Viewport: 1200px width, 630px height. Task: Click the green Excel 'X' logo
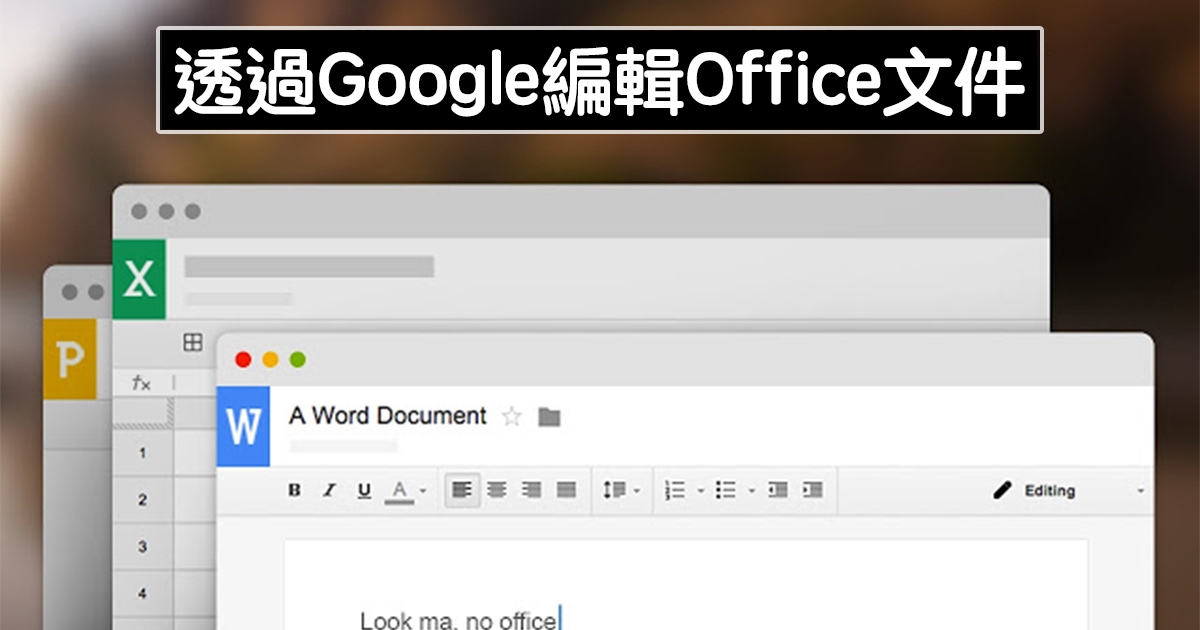139,279
